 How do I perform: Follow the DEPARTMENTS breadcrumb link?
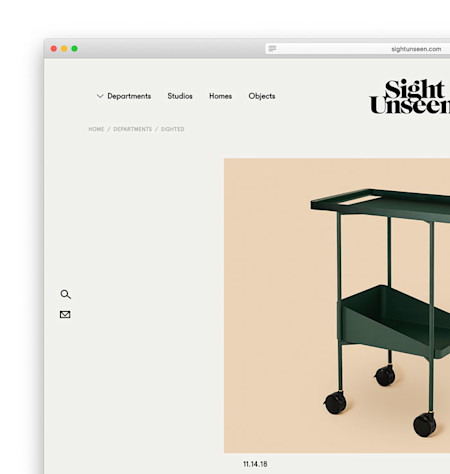pyautogui.click(x=133, y=129)
